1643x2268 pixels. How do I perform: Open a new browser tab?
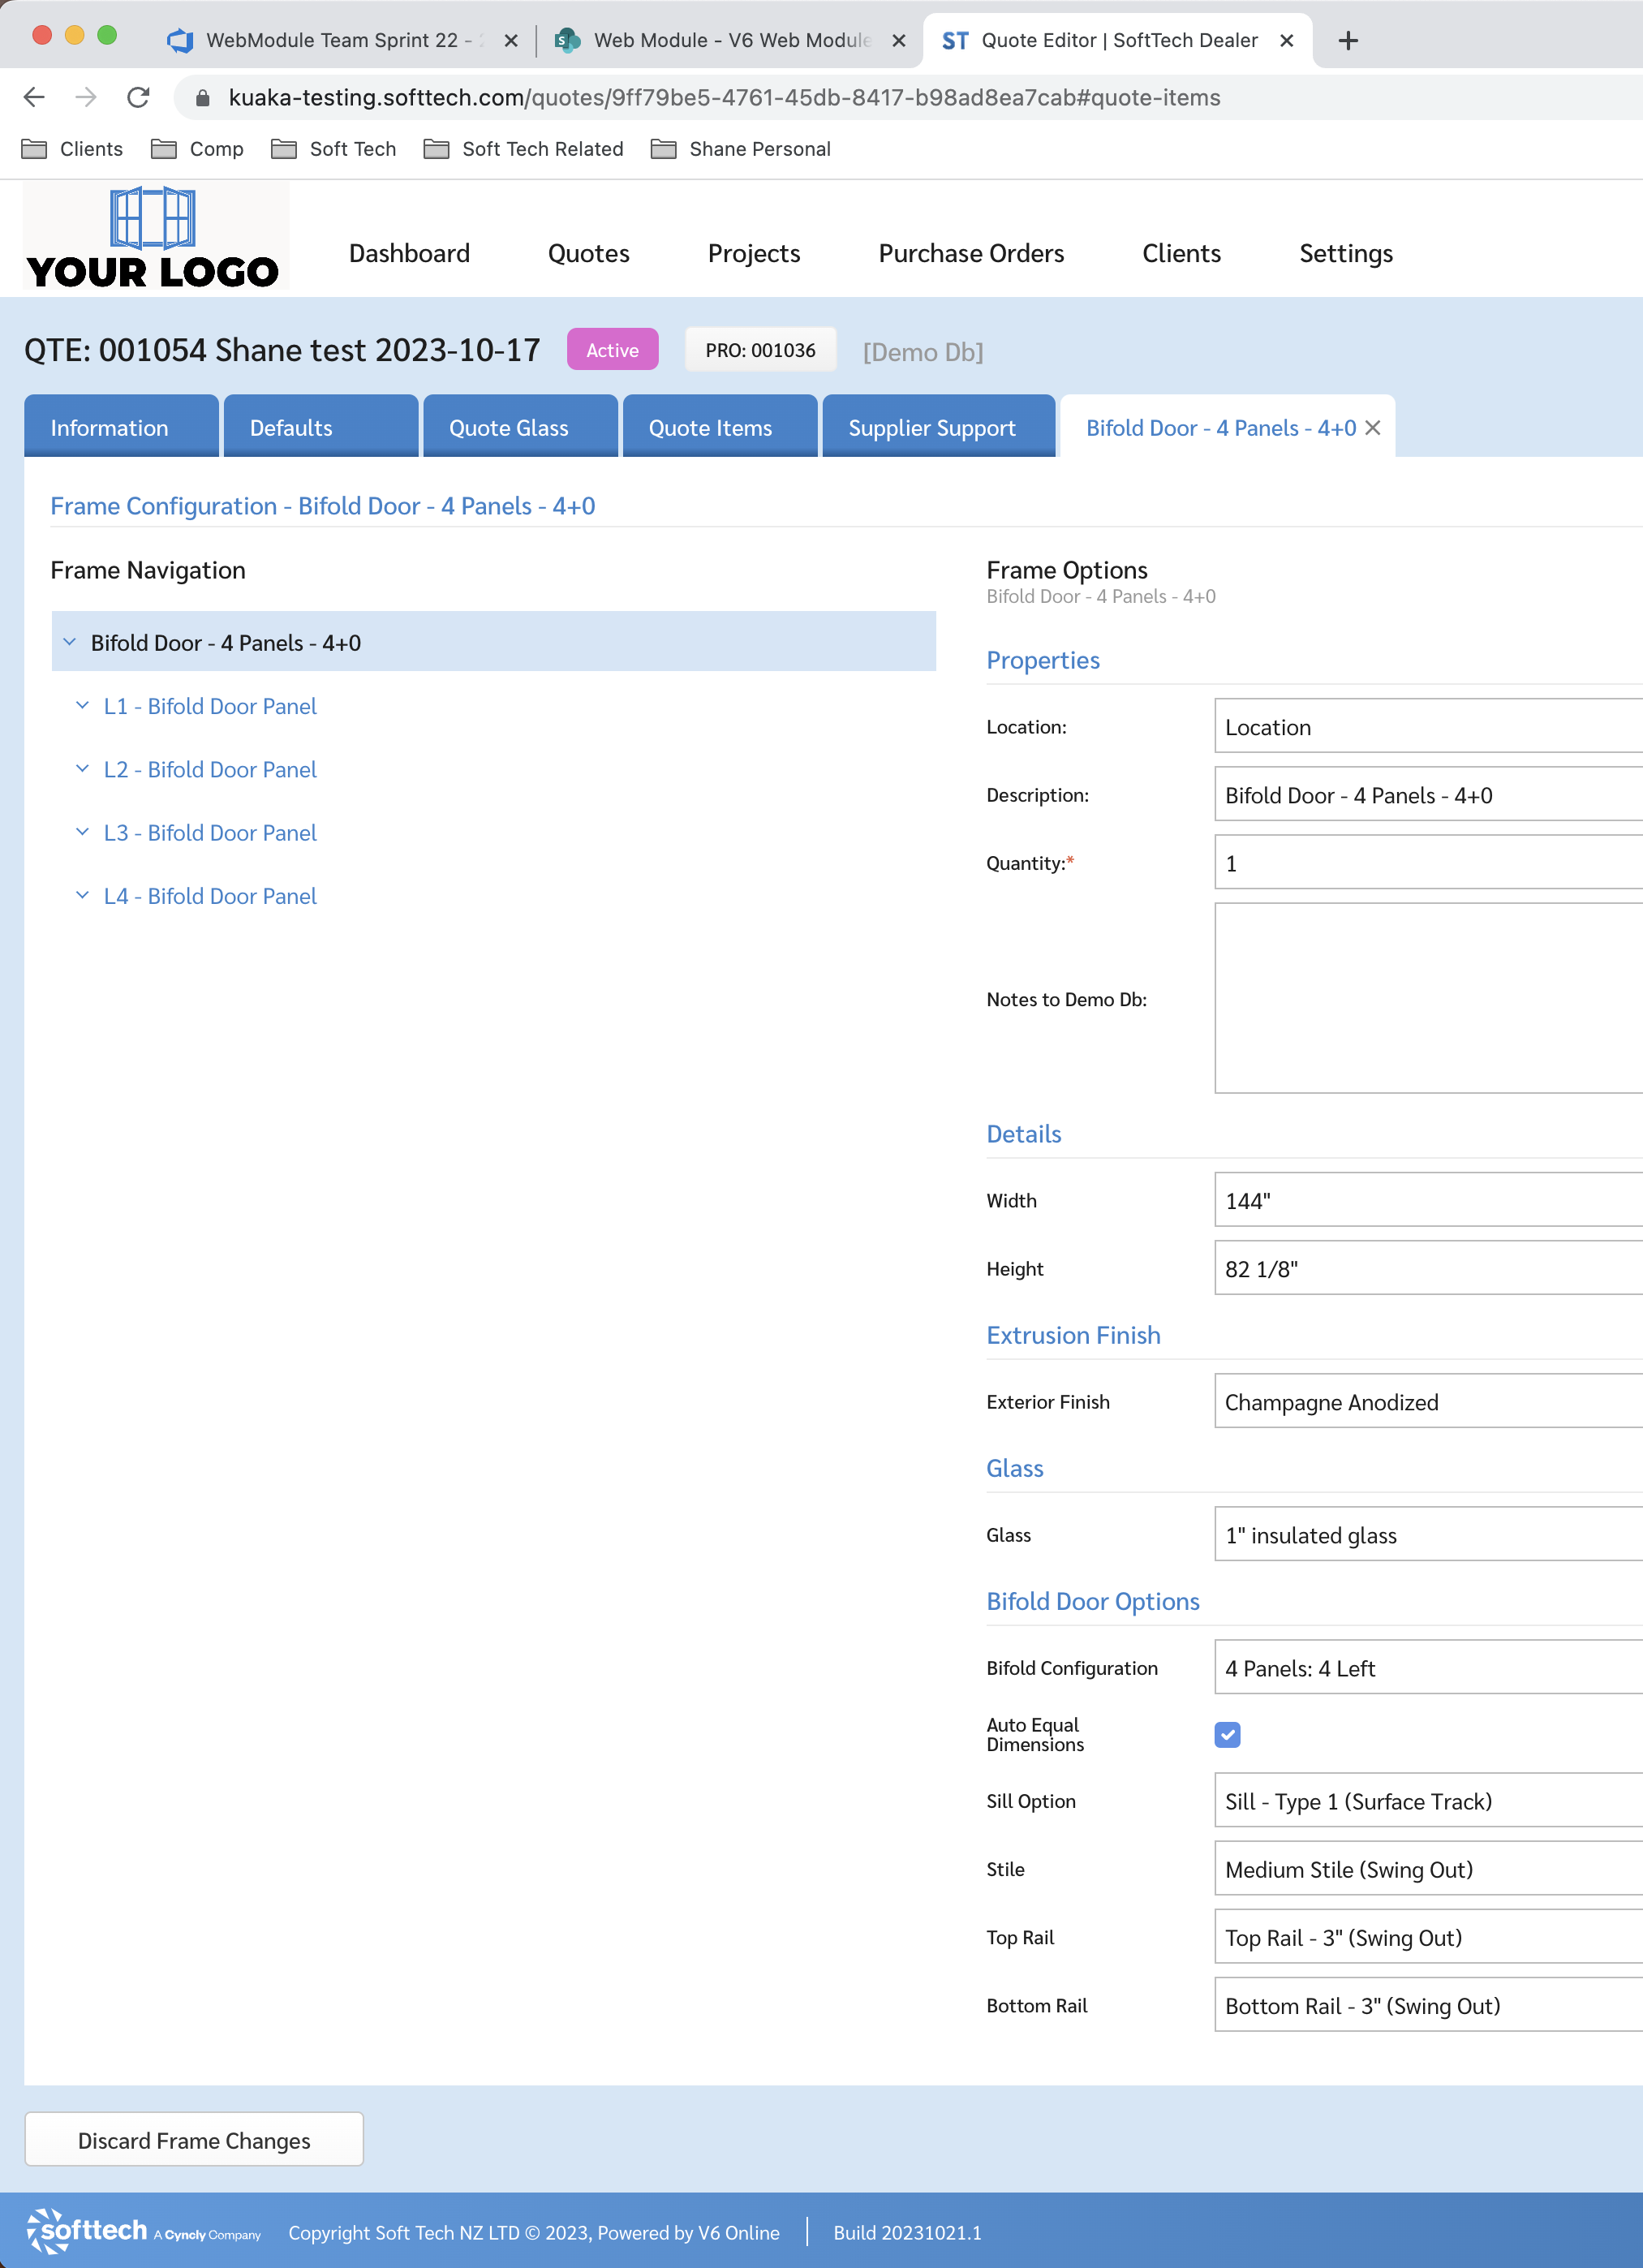(x=1347, y=41)
